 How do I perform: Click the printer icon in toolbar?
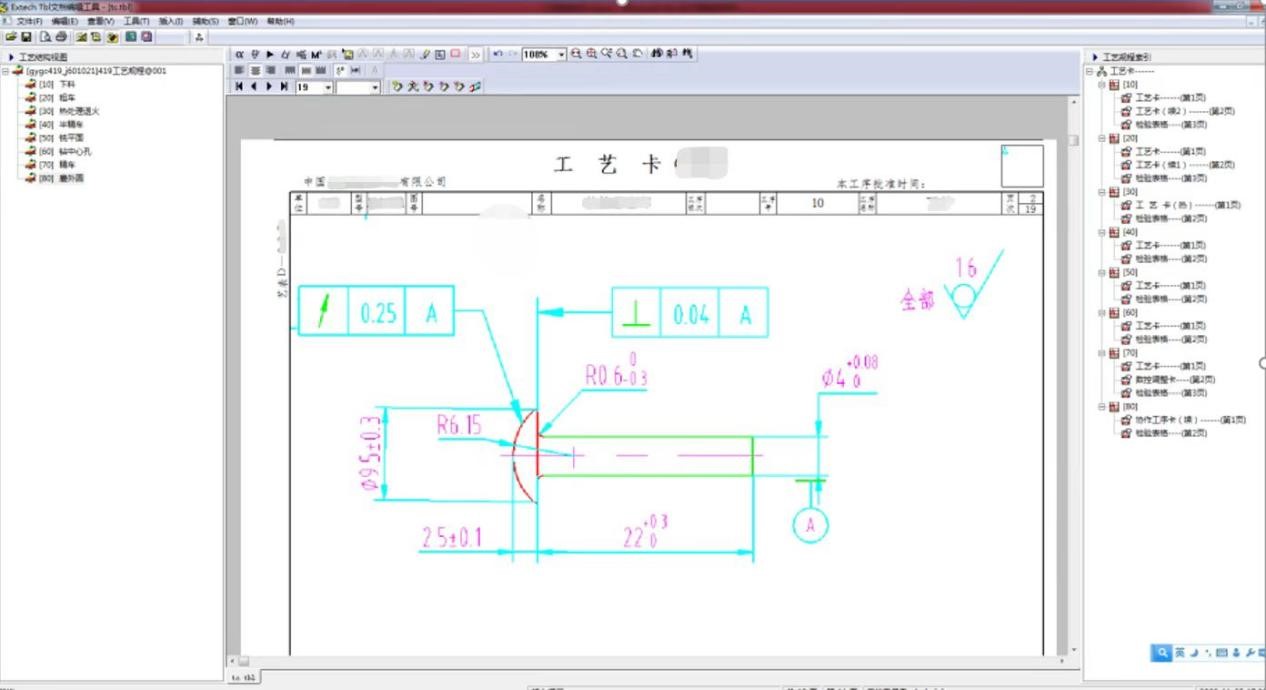click(60, 37)
